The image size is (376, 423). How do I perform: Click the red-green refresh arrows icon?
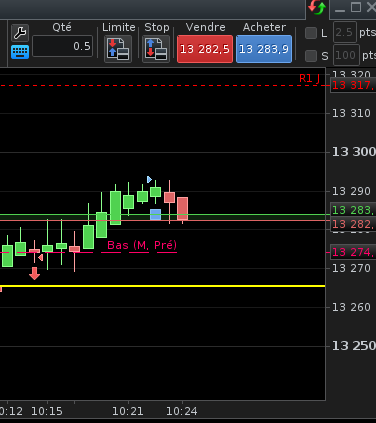(317, 7)
